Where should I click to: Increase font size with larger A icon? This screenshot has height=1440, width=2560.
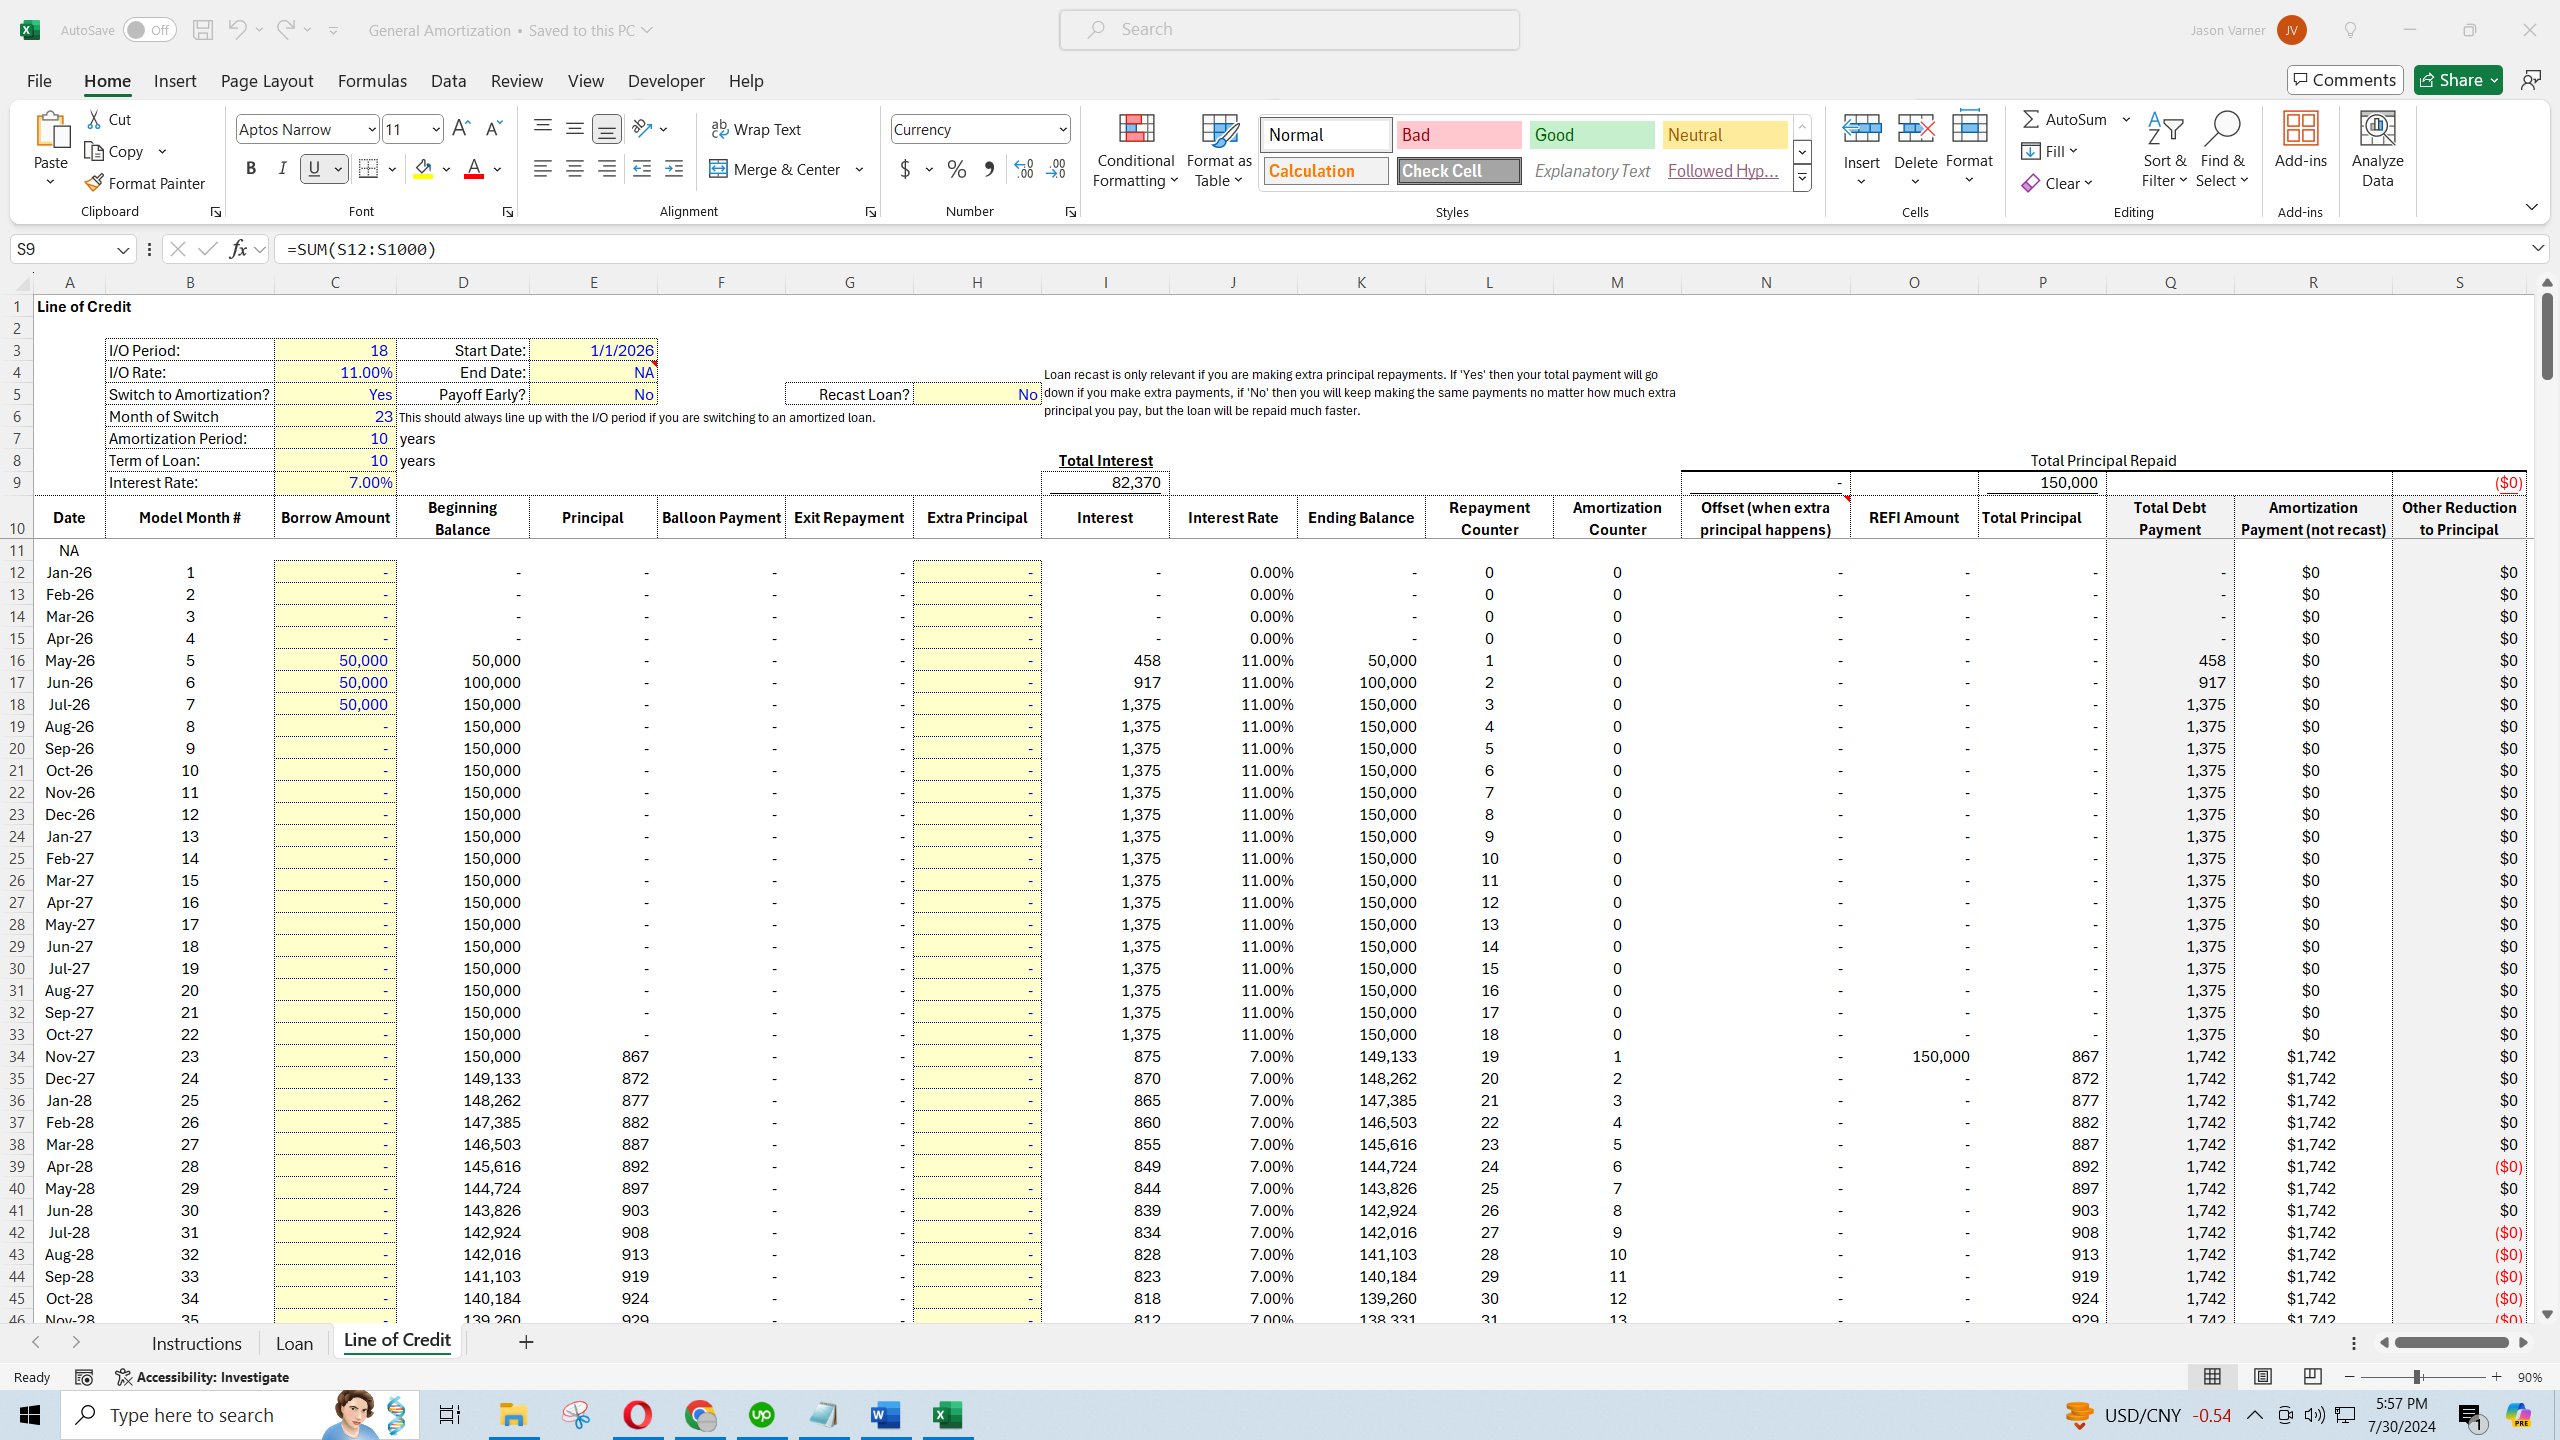[x=461, y=128]
